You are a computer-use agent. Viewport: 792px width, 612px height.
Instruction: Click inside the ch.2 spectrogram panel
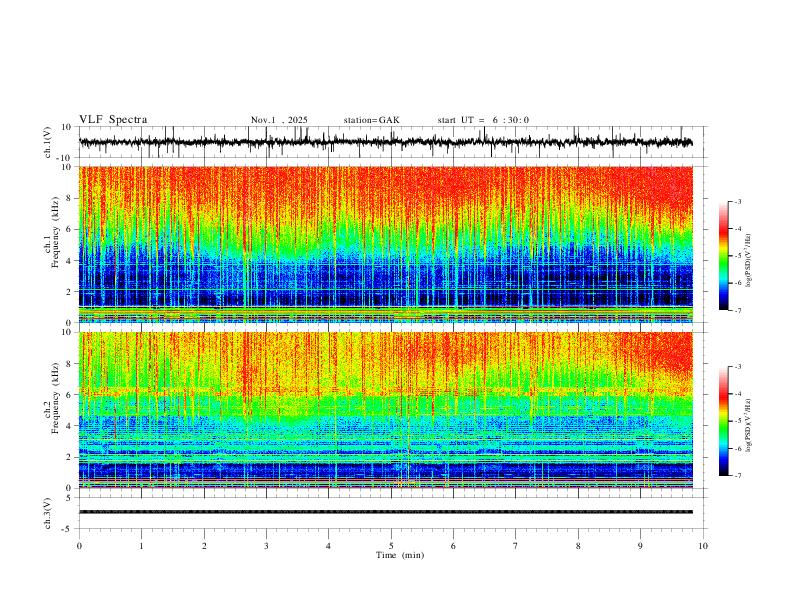(386, 410)
